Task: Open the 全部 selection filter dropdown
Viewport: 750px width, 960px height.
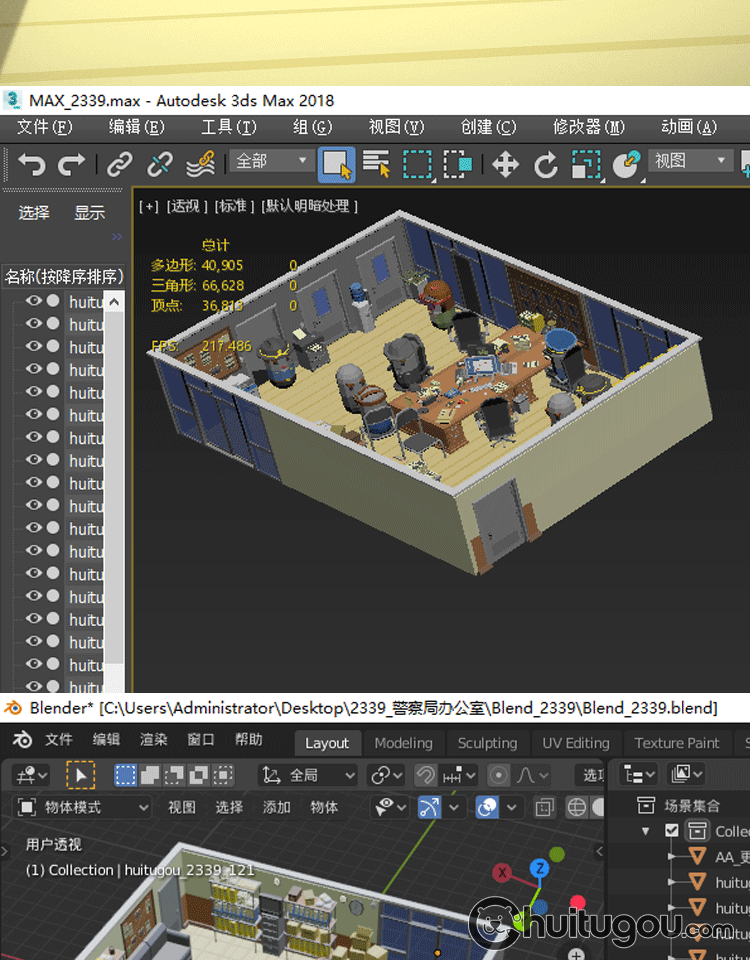Action: point(272,161)
